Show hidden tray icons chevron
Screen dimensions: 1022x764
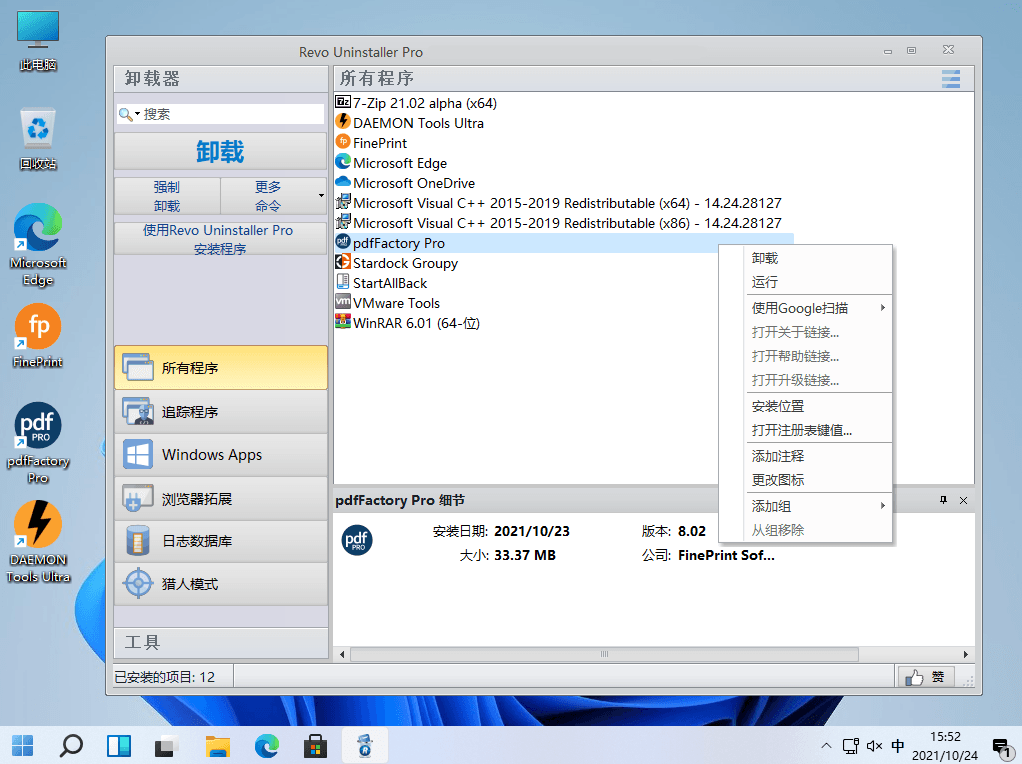826,746
